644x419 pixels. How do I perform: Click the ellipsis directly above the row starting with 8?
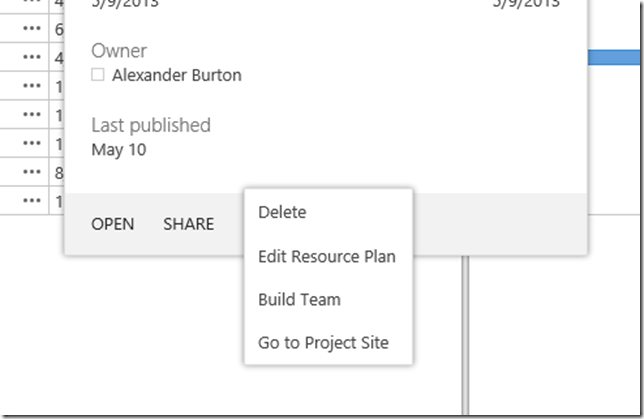32,144
